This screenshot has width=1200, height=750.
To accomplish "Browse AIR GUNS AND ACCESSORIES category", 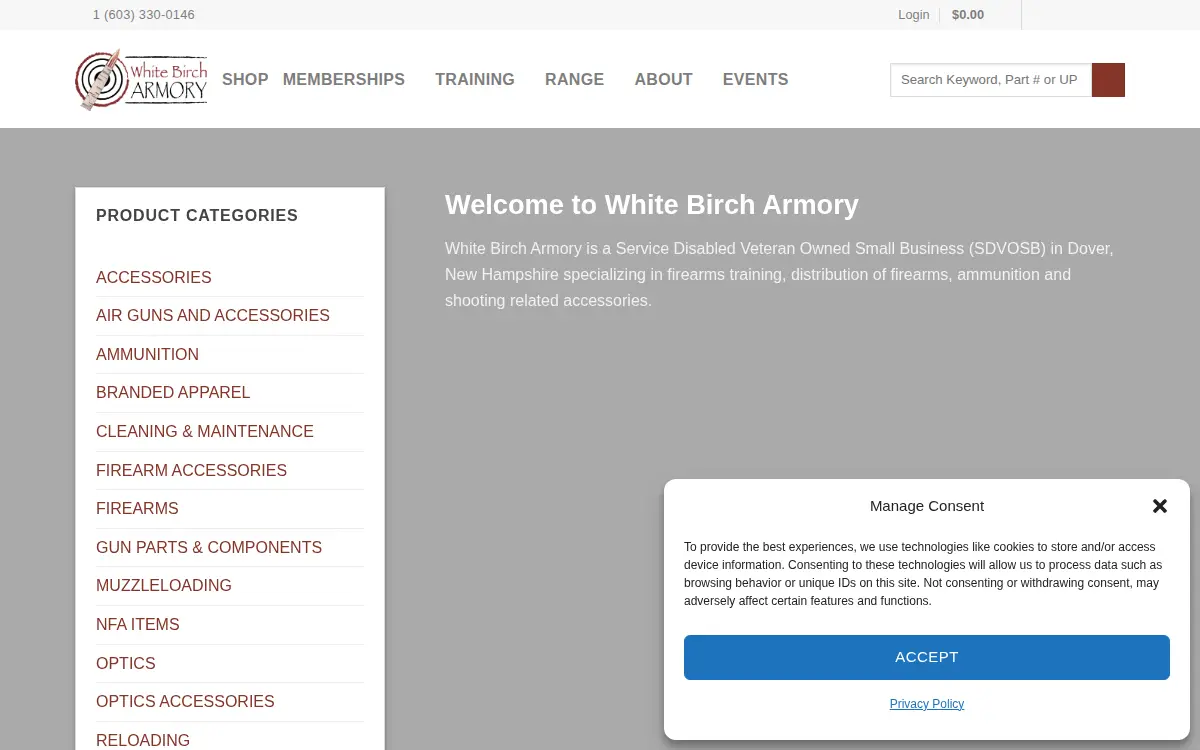I will coord(213,315).
